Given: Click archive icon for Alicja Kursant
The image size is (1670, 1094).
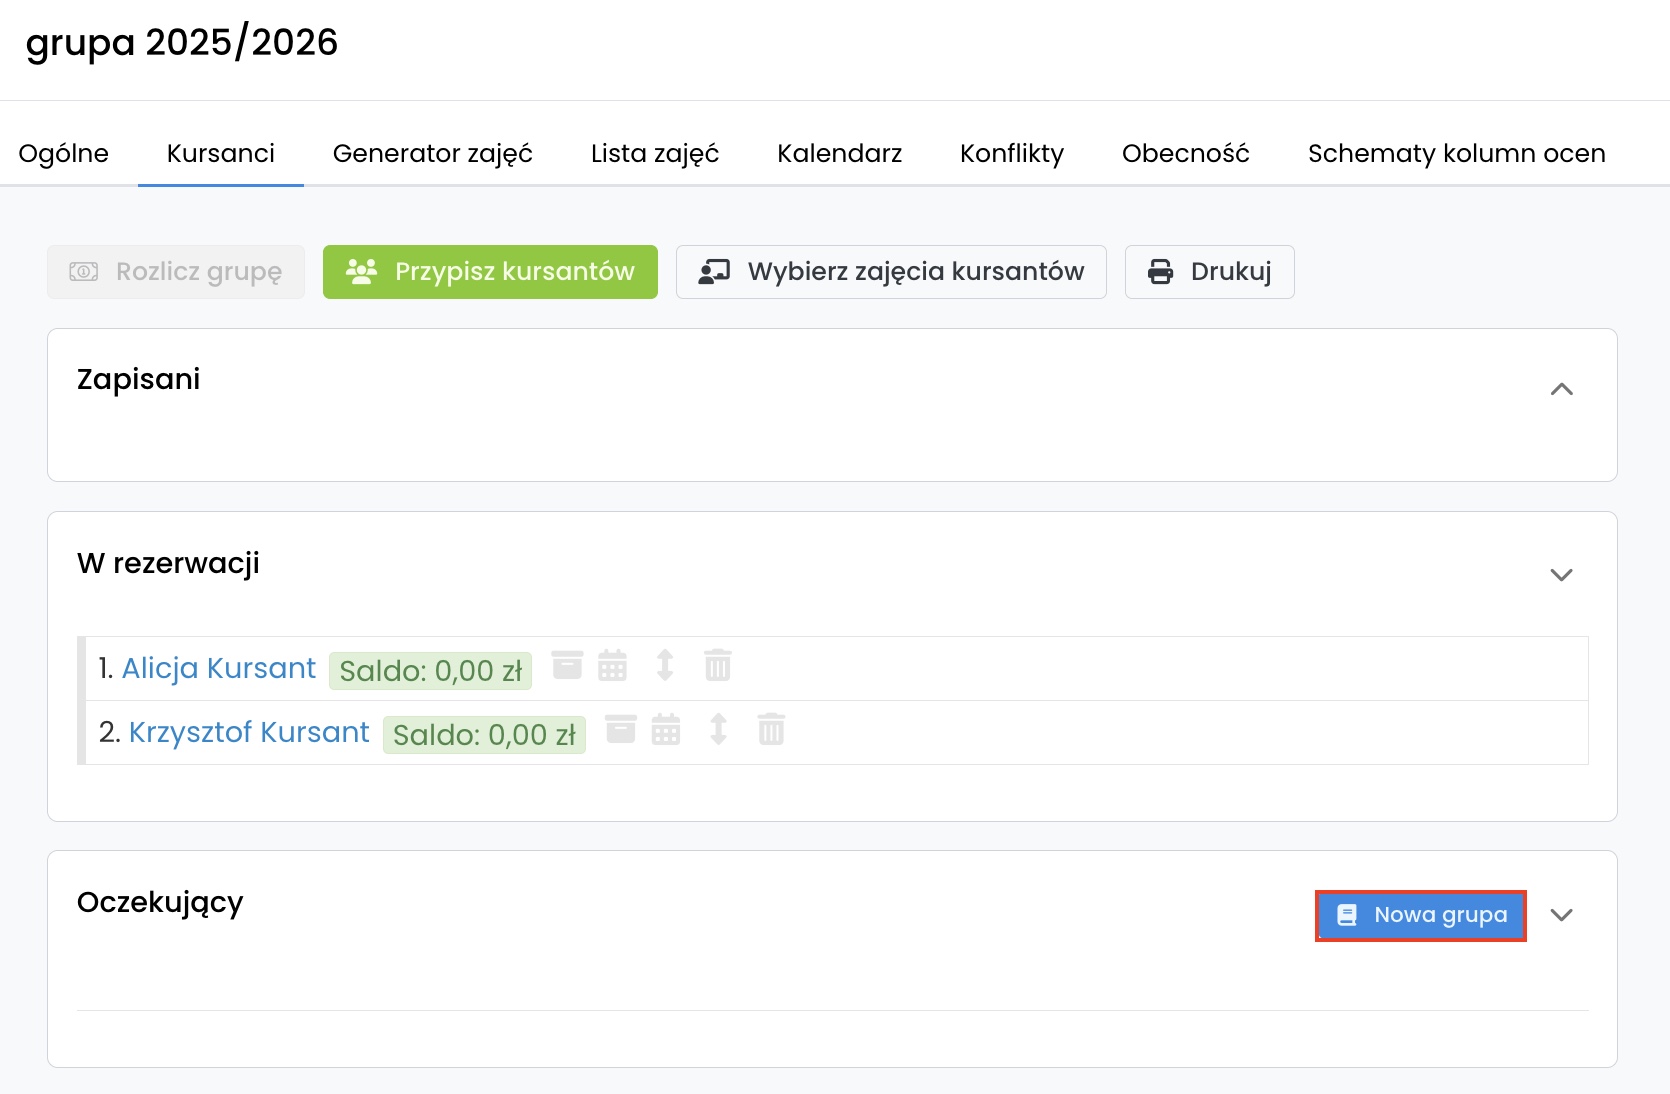Looking at the screenshot, I should tap(567, 665).
